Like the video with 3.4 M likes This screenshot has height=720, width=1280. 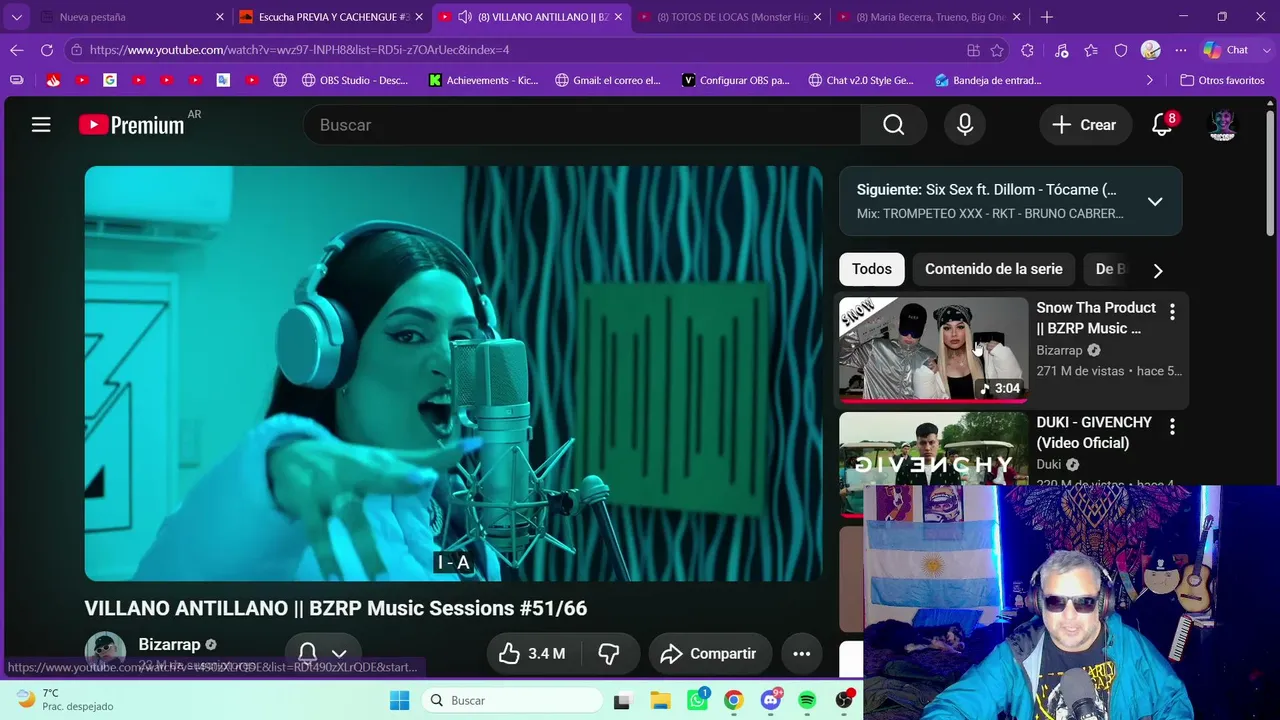point(532,654)
